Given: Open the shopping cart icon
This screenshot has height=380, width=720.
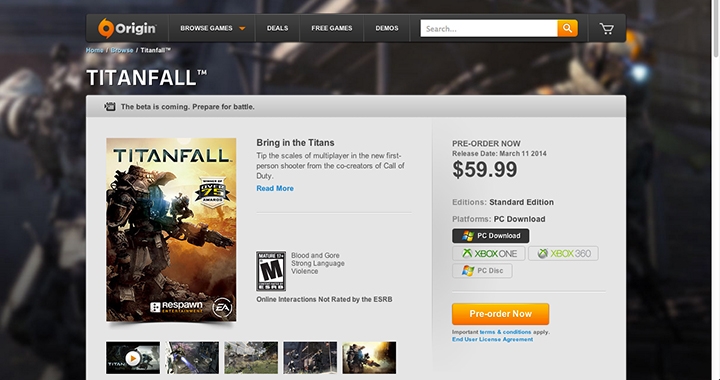Looking at the screenshot, I should (607, 28).
